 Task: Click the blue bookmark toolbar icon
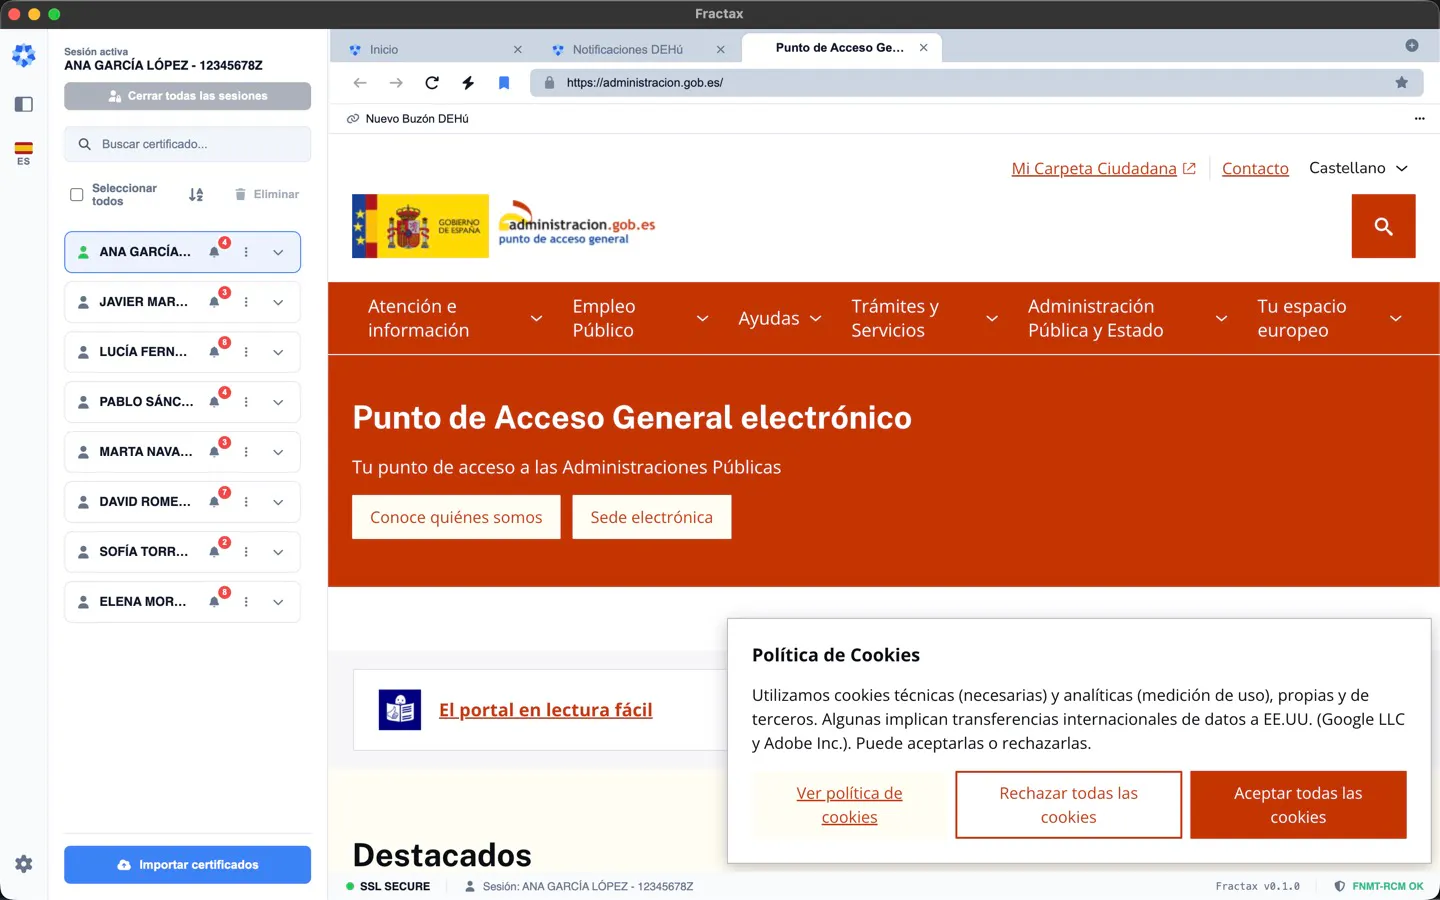(504, 83)
